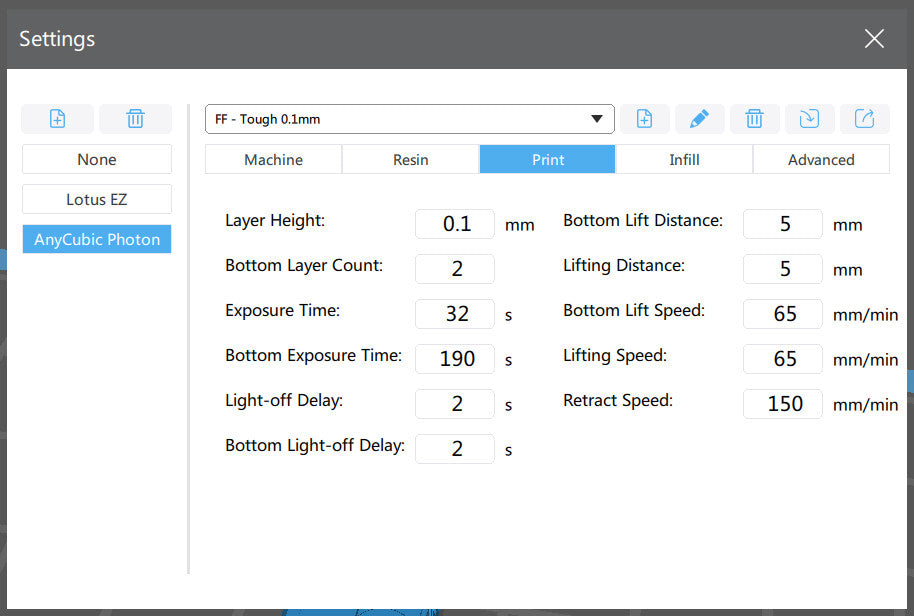Screen dimensions: 914x616
Task: Click the Retract Speed value box
Action: (x=783, y=404)
